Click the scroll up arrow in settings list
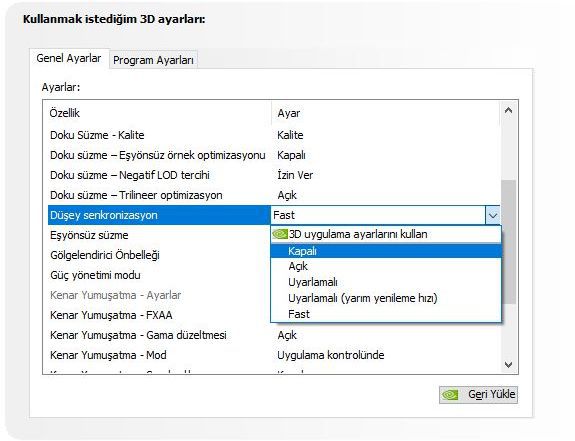 [x=508, y=110]
